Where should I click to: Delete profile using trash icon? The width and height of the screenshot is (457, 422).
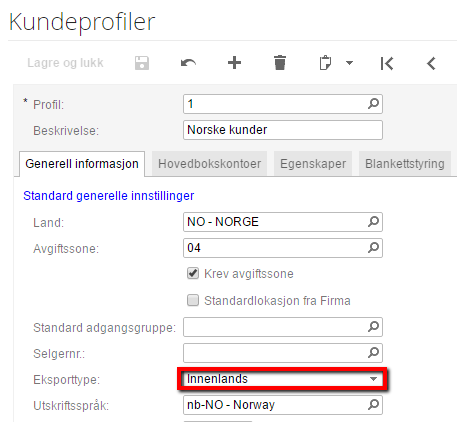280,63
